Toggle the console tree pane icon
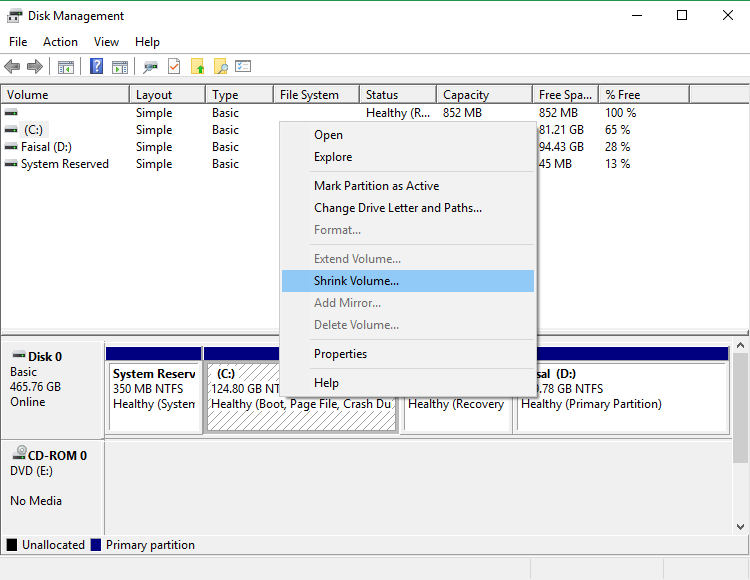750x580 pixels. [66, 67]
